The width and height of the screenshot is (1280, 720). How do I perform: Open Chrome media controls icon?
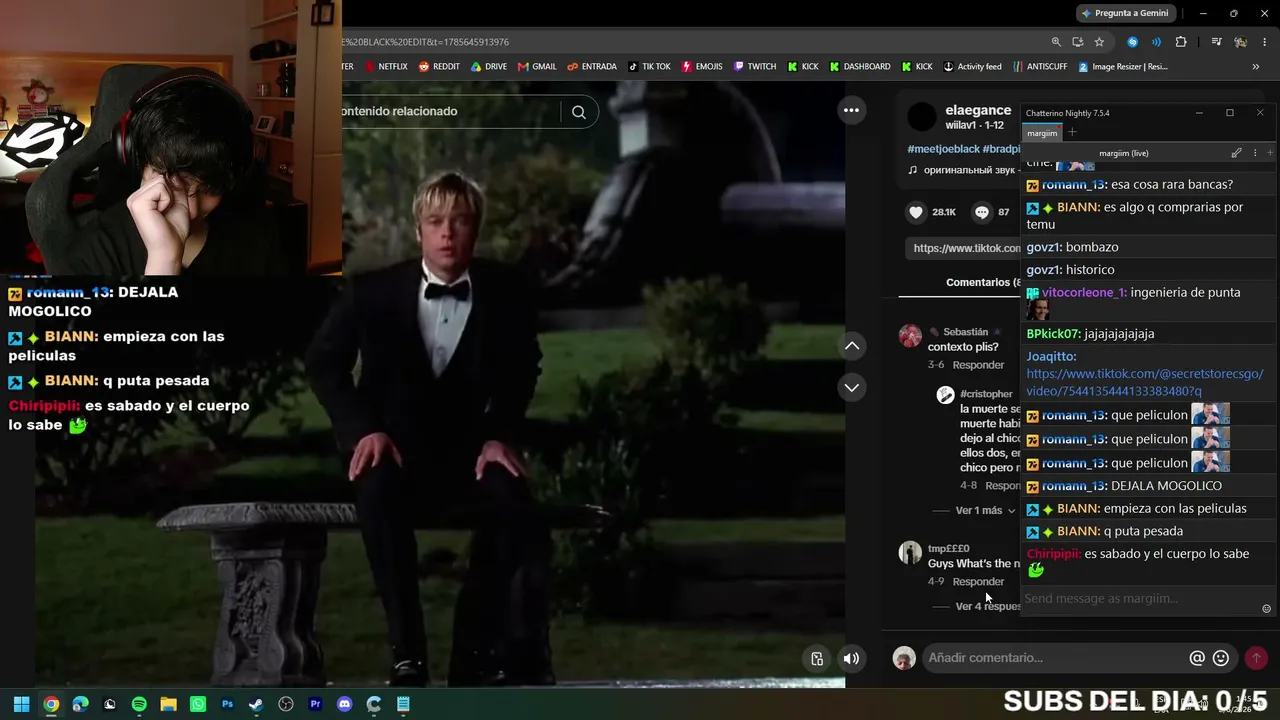(1216, 42)
